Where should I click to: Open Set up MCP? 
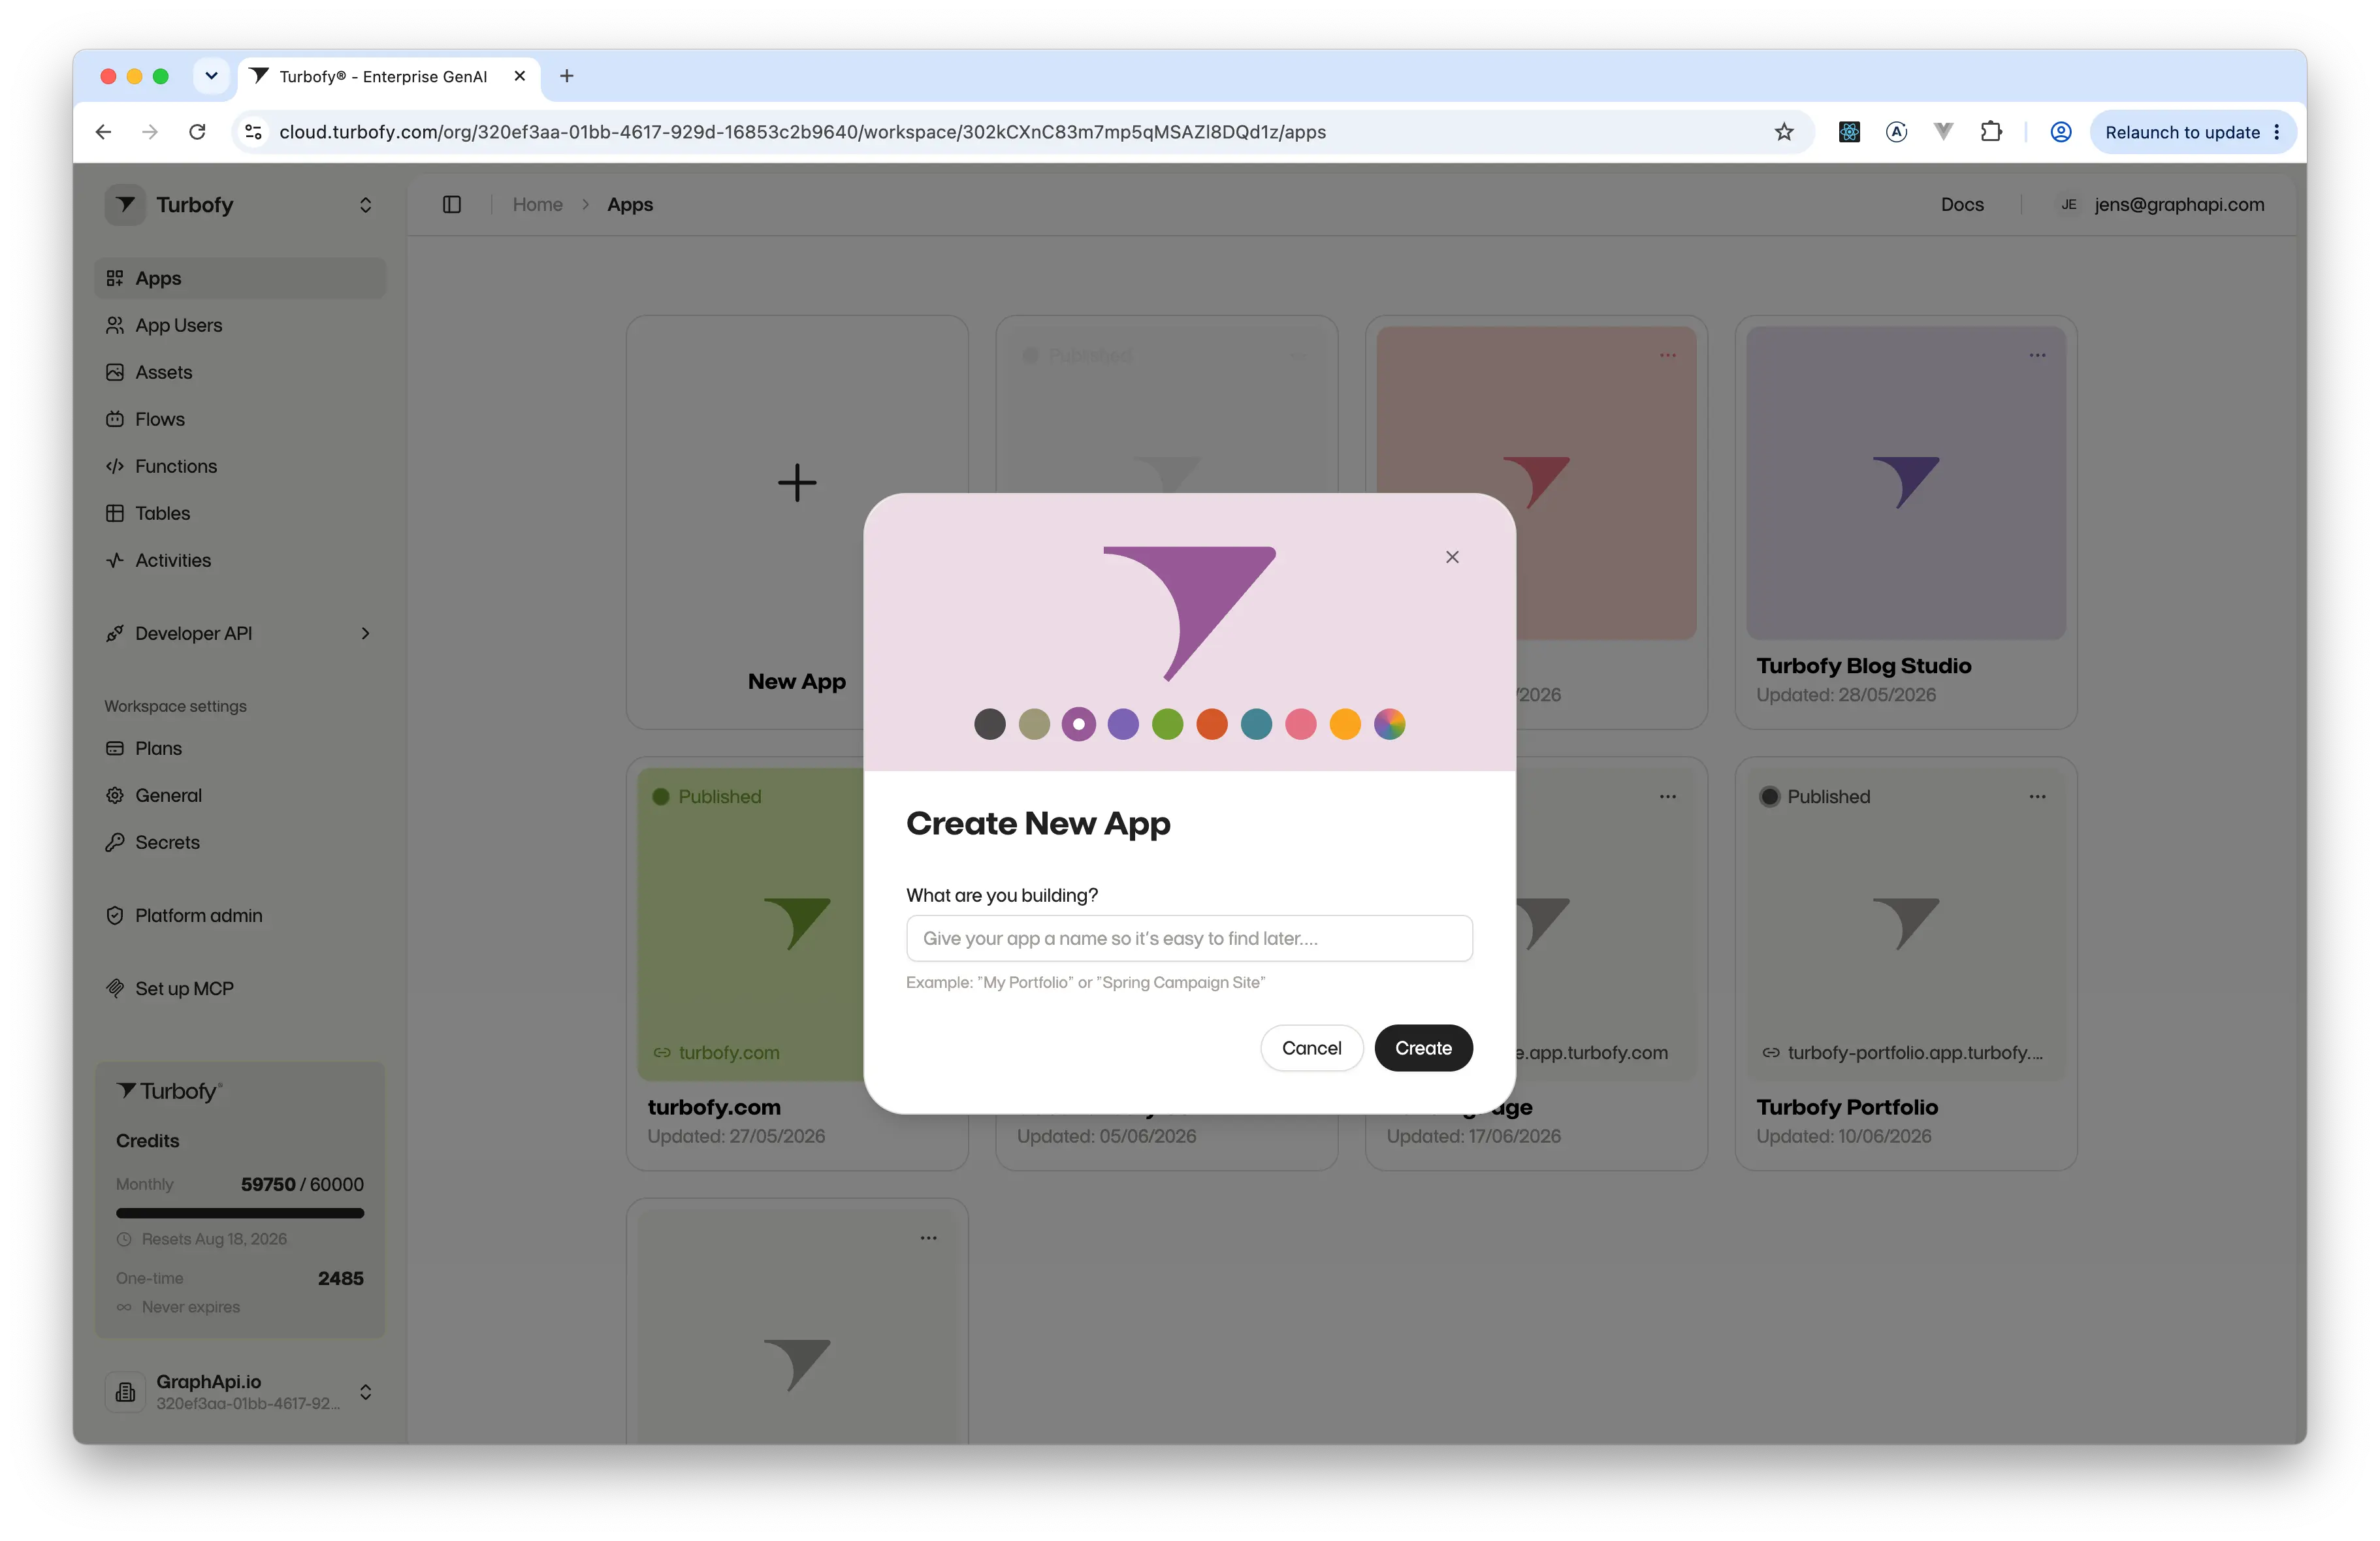click(240, 988)
